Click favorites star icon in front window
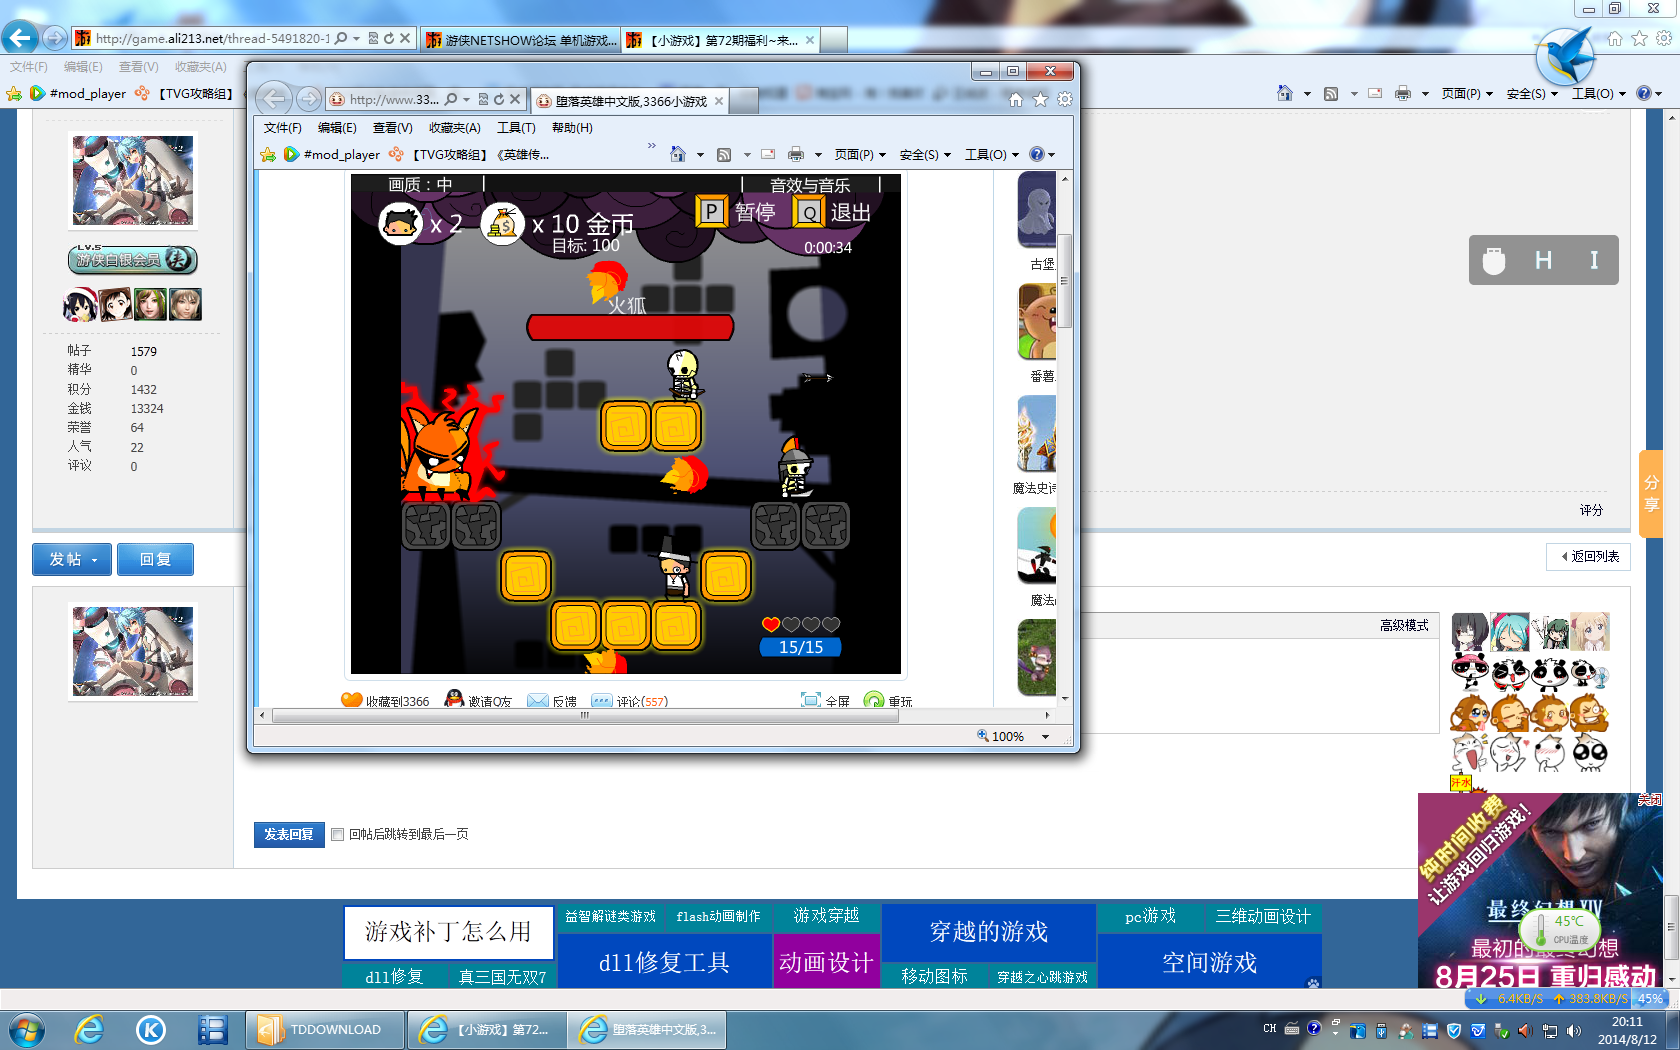The width and height of the screenshot is (1680, 1050). 1040,99
